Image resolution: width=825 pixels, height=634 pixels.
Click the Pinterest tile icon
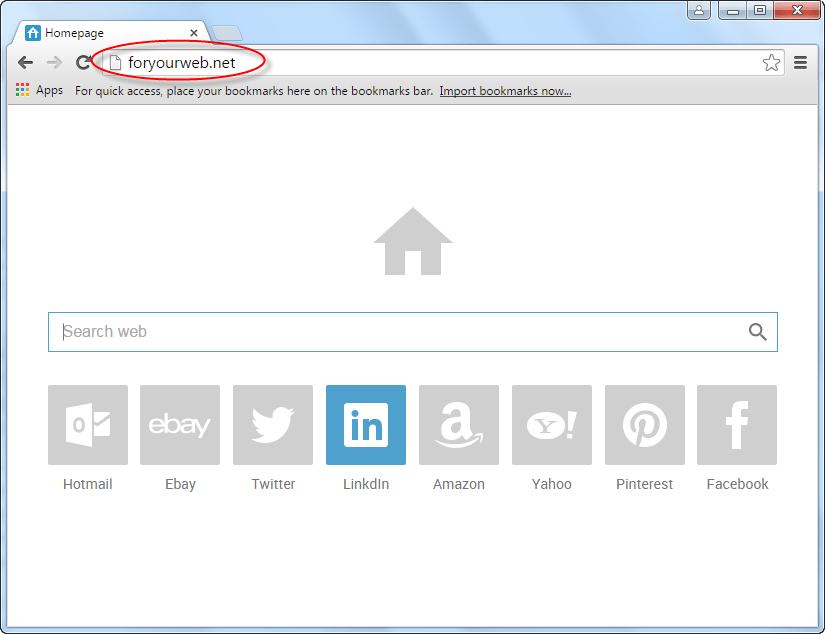click(645, 425)
